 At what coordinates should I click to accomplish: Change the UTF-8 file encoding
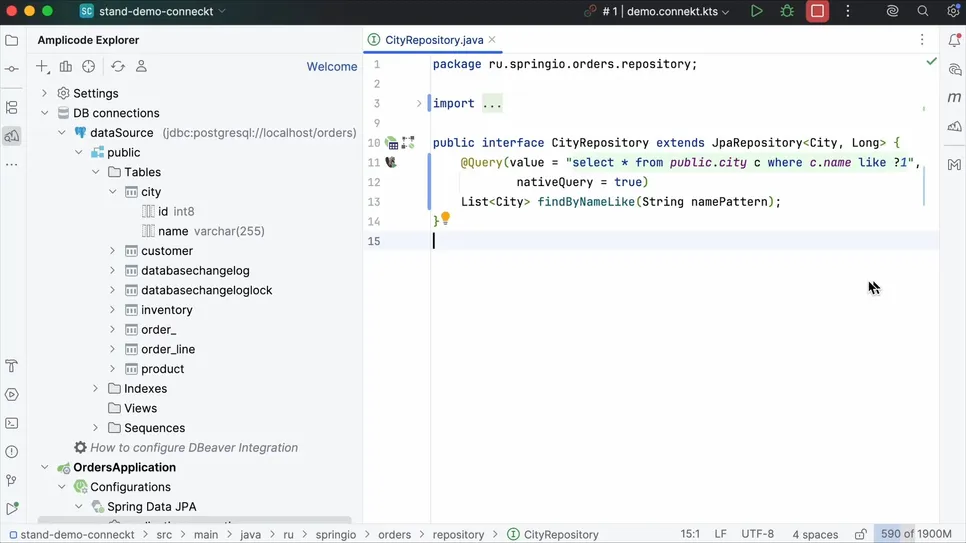click(757, 534)
